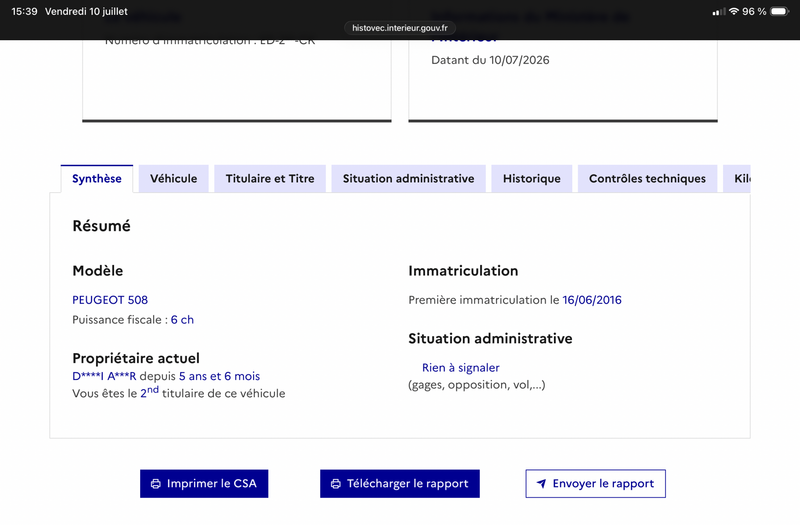Switch to the Véhicule tab
The width and height of the screenshot is (800, 525).
pos(173,179)
